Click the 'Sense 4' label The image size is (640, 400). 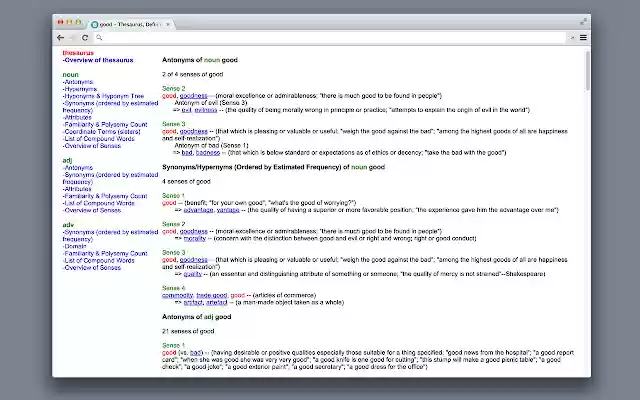[x=173, y=288]
